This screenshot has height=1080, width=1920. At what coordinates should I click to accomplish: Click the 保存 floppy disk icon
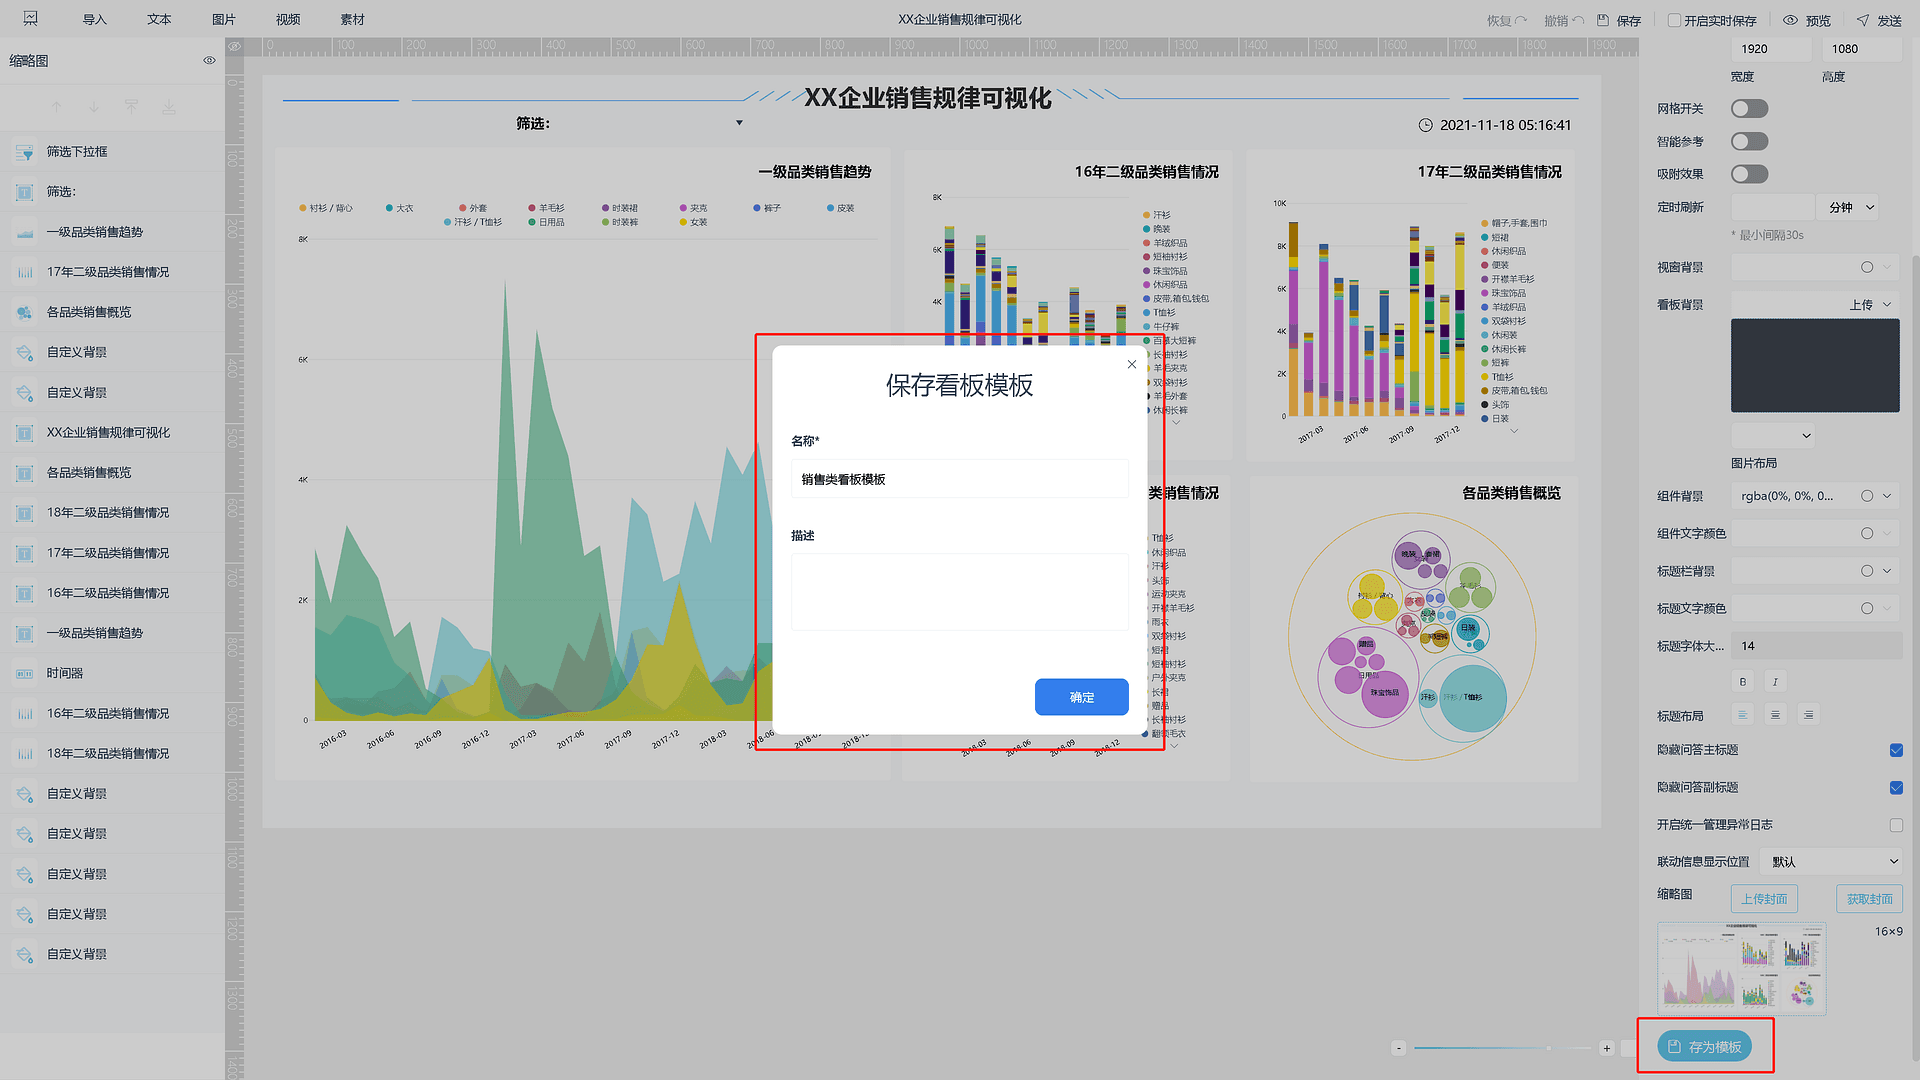1603,20
